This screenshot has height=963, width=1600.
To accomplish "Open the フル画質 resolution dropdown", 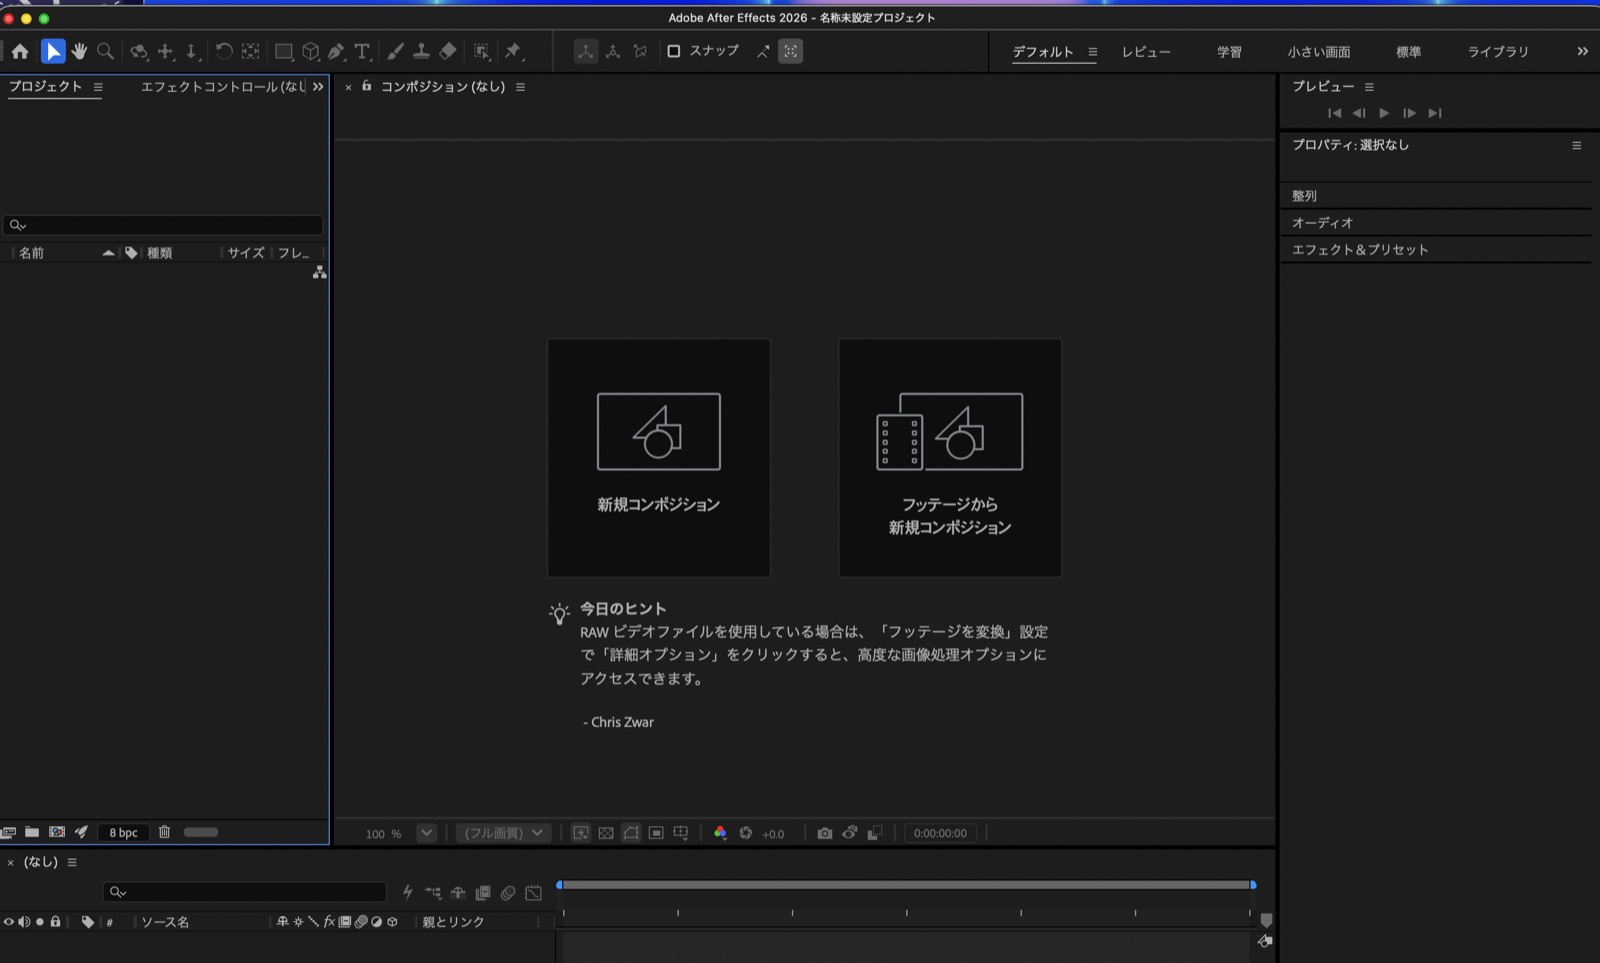I will (504, 832).
